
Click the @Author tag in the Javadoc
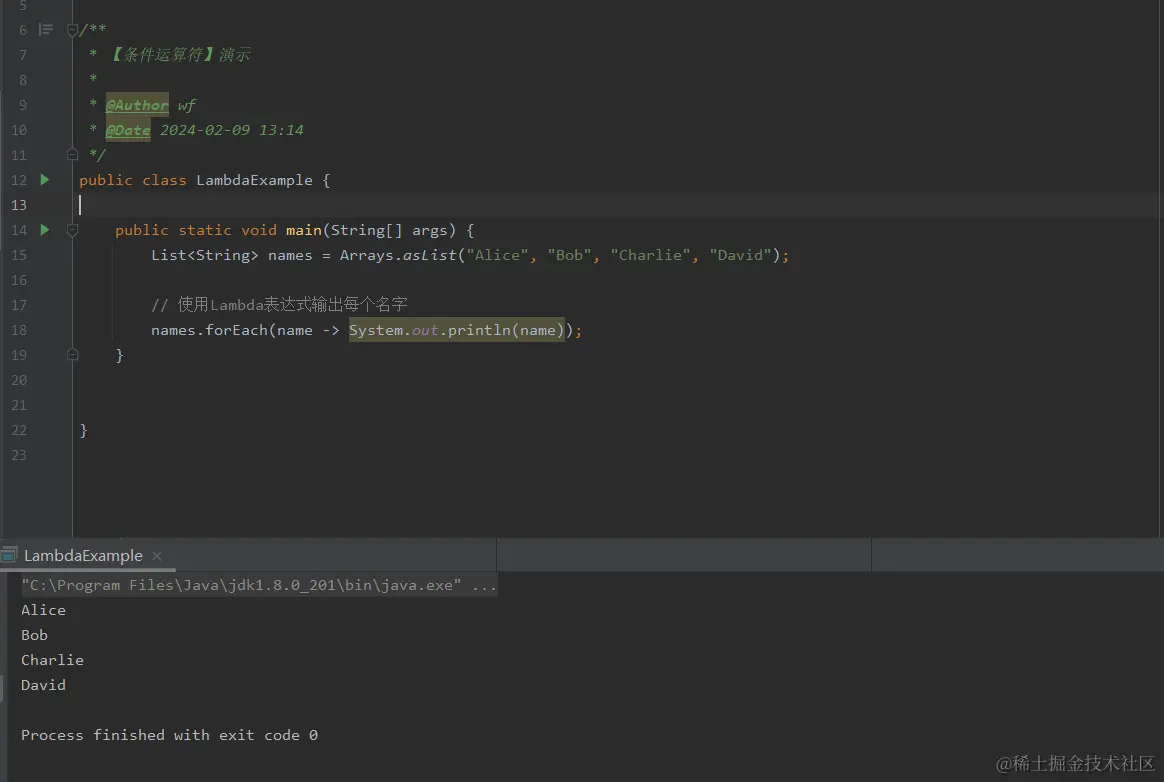pyautogui.click(x=137, y=105)
